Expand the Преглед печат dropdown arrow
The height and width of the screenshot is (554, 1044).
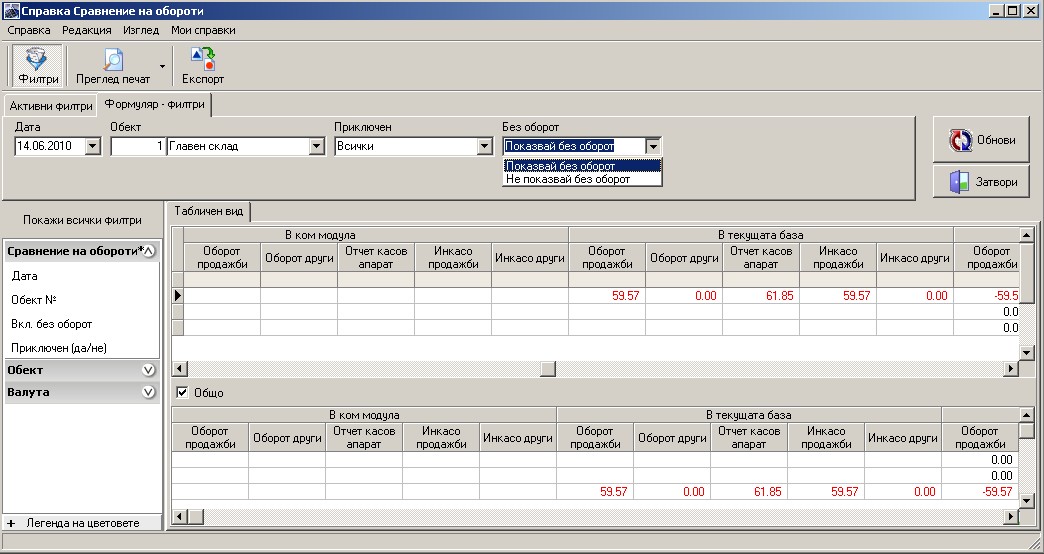(162, 66)
